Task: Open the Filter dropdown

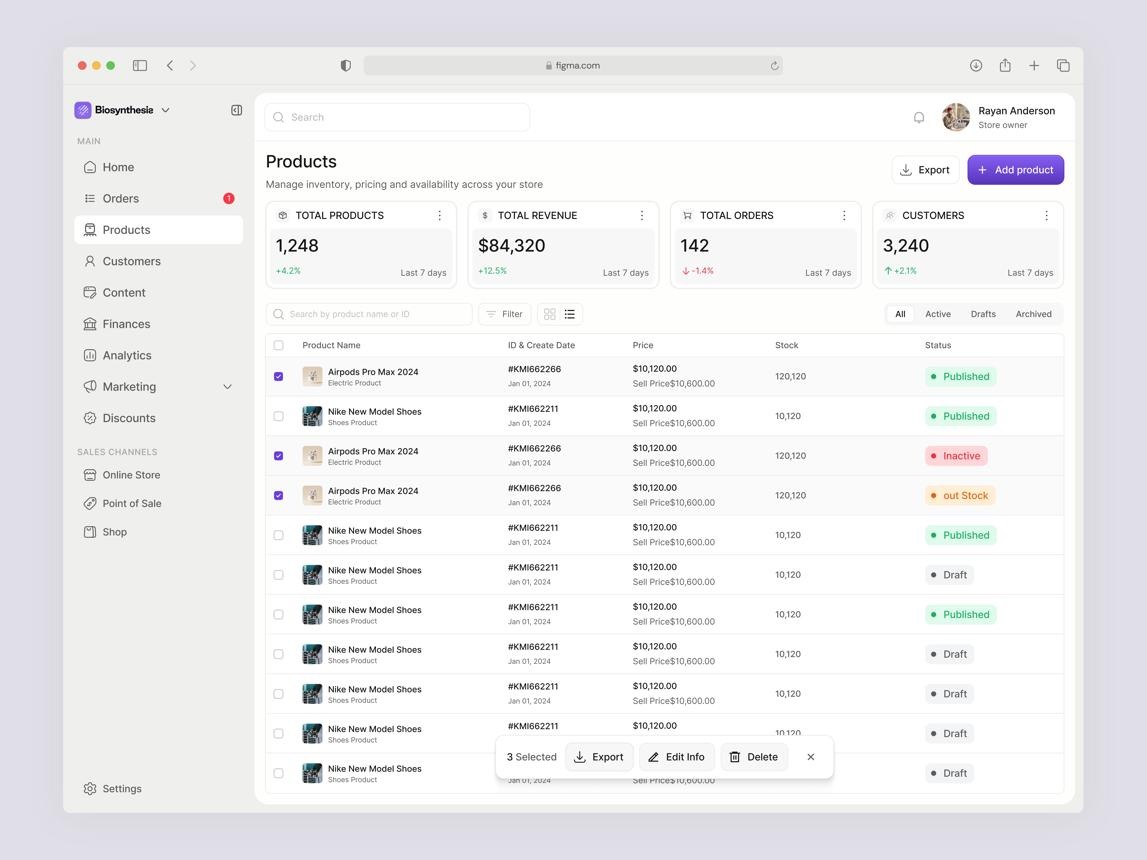Action: [505, 314]
